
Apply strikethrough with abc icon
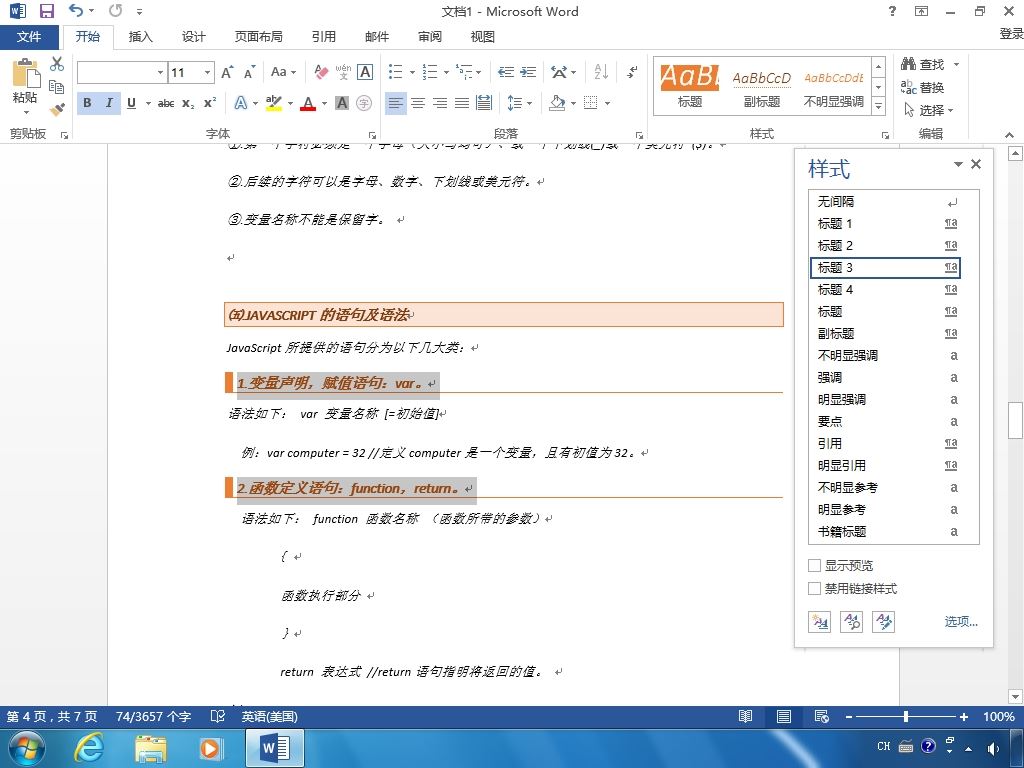166,103
